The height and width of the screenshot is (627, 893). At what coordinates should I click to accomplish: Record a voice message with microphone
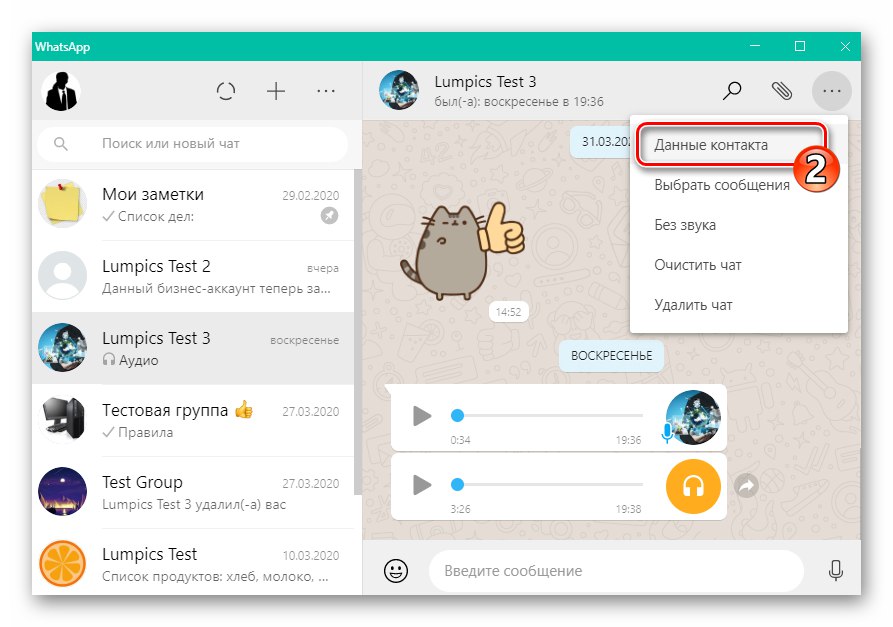[x=835, y=570]
